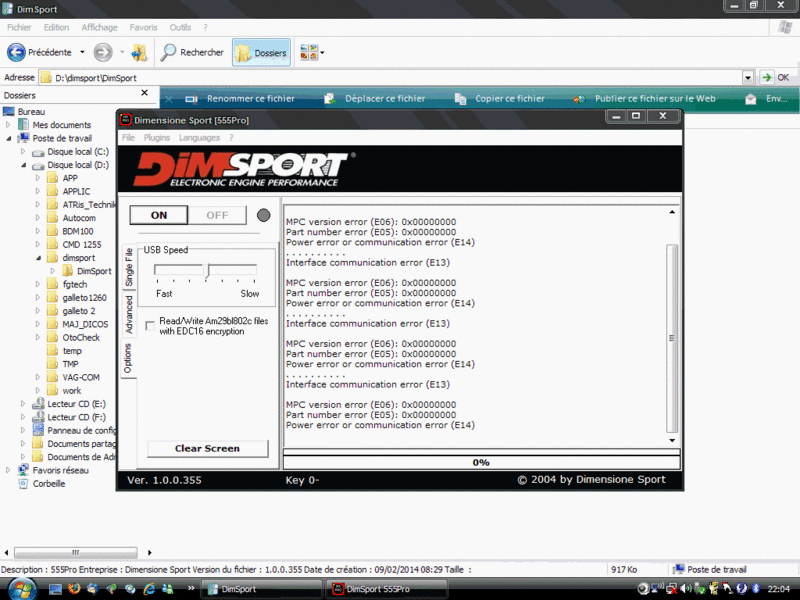This screenshot has width=800, height=600.
Task: Open the Outils menu in Explorer
Action: [180, 28]
